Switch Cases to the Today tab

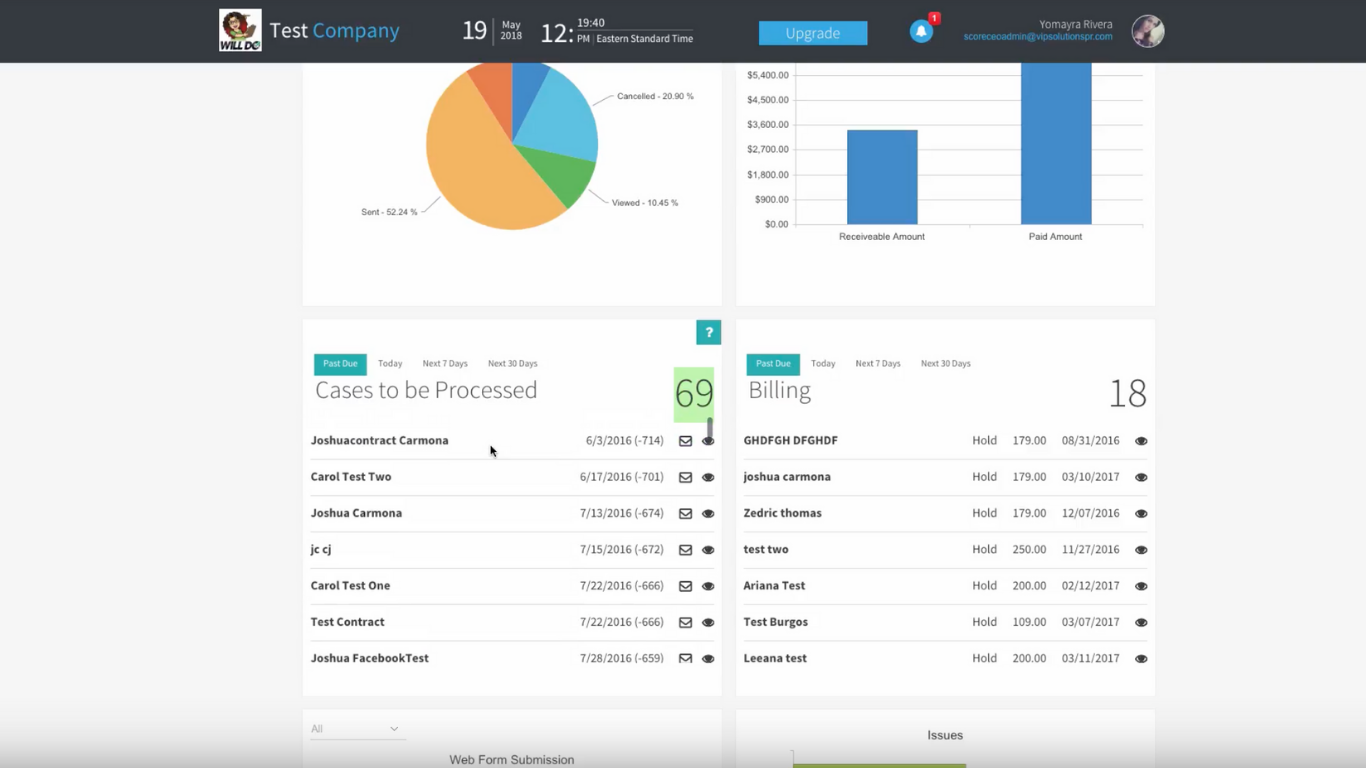390,364
